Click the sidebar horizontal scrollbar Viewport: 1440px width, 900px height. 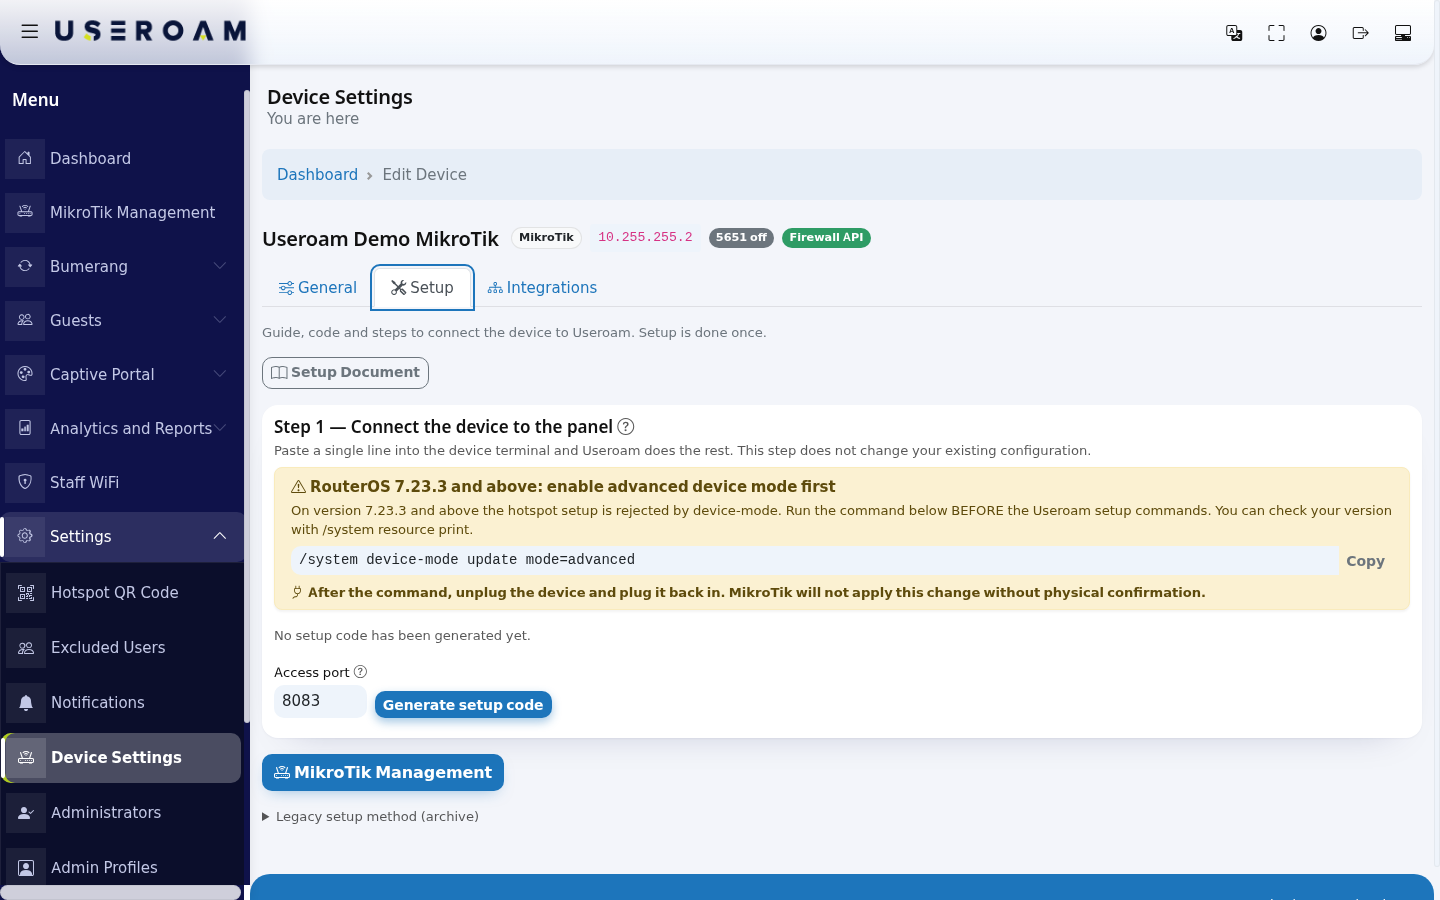click(x=121, y=892)
